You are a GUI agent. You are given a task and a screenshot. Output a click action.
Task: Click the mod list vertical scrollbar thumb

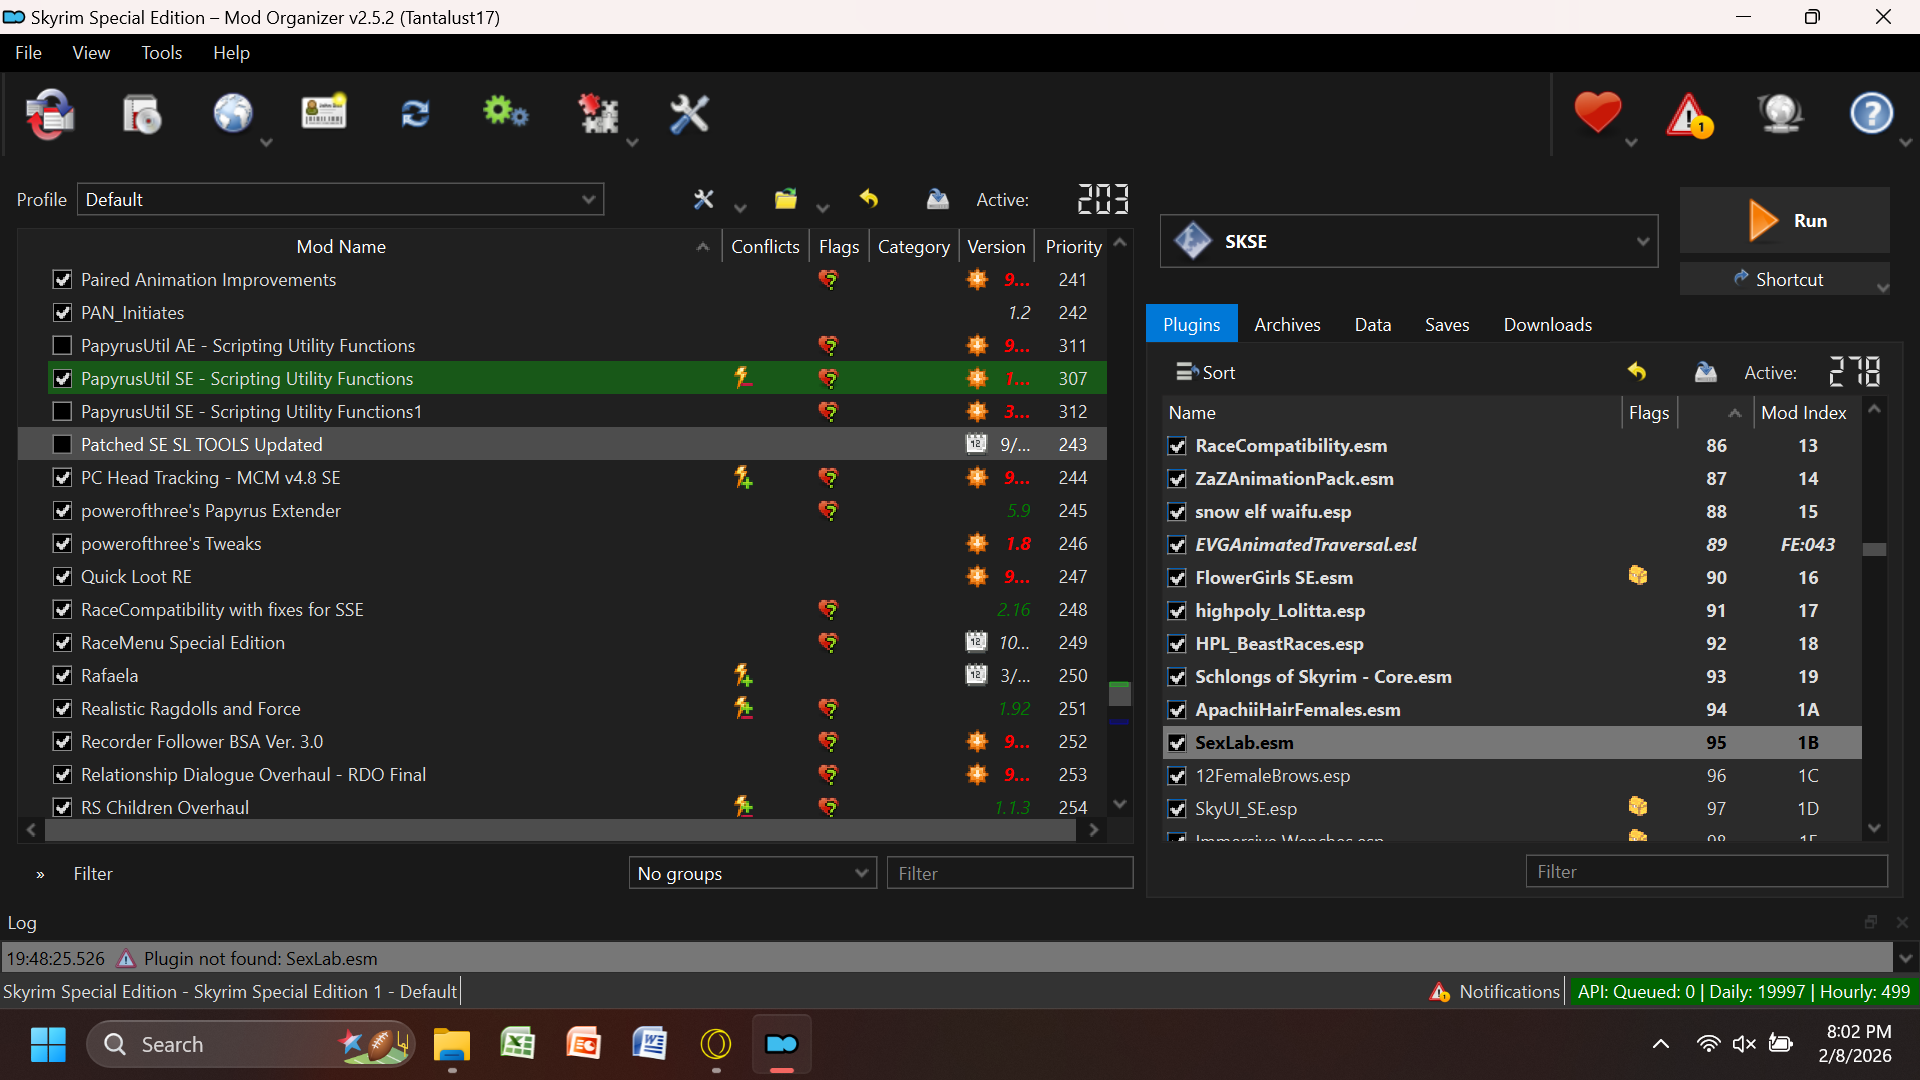(x=1120, y=694)
